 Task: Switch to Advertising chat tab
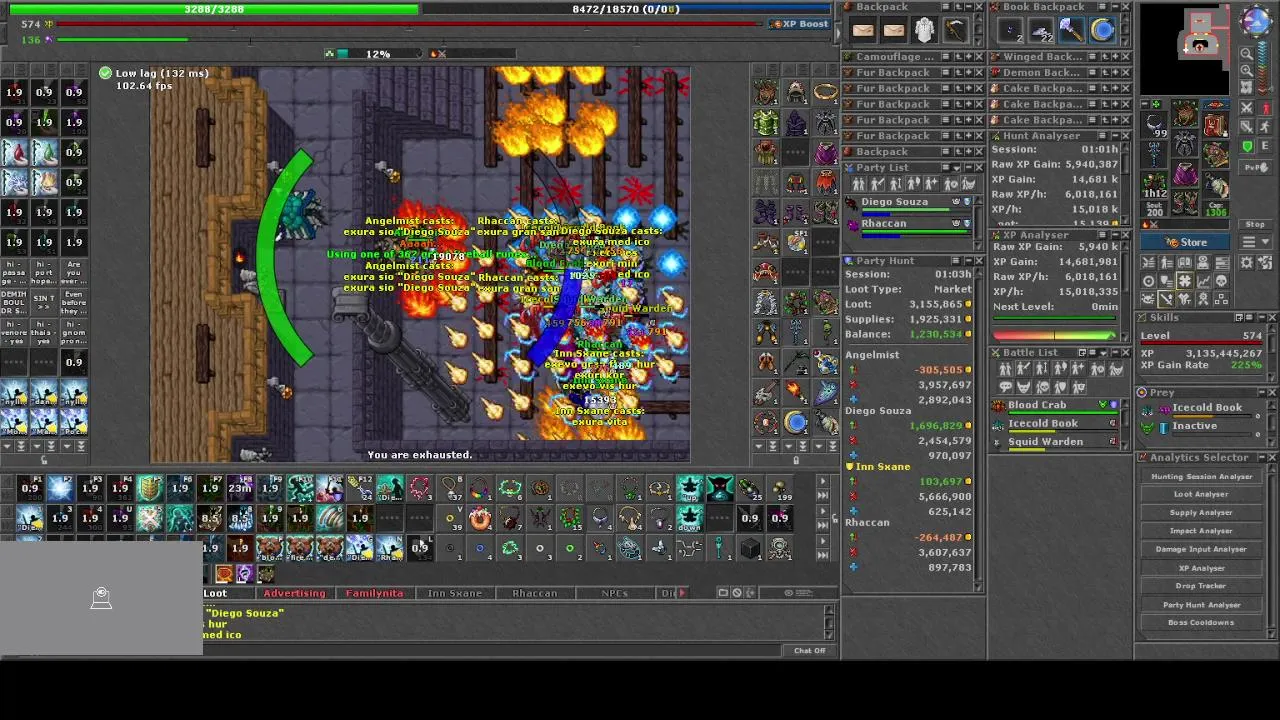pos(294,593)
